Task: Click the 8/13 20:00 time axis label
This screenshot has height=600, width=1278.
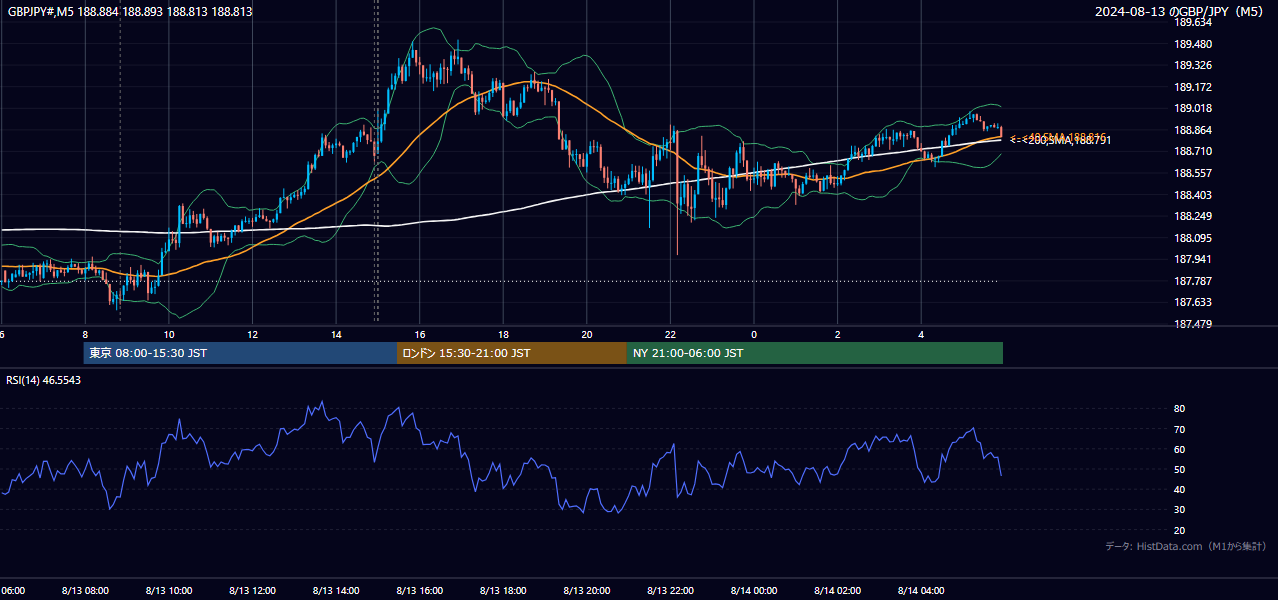Action: [586, 590]
